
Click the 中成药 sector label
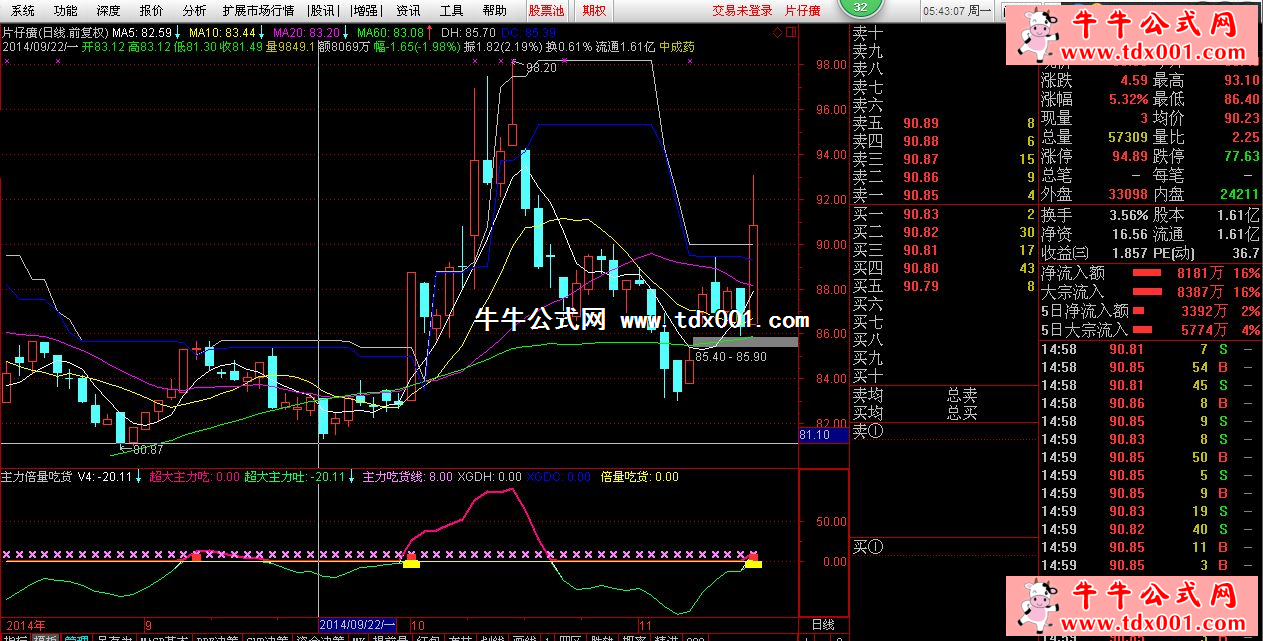[677, 47]
